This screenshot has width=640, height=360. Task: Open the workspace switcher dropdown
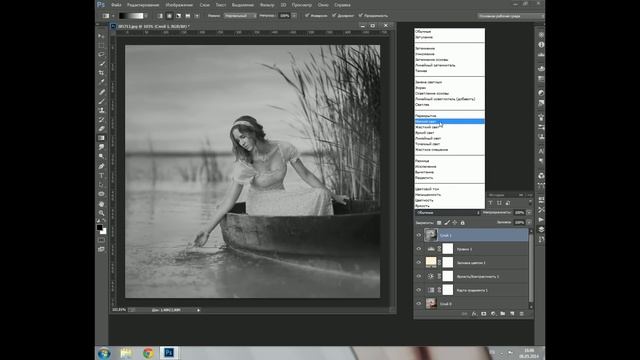(x=511, y=16)
